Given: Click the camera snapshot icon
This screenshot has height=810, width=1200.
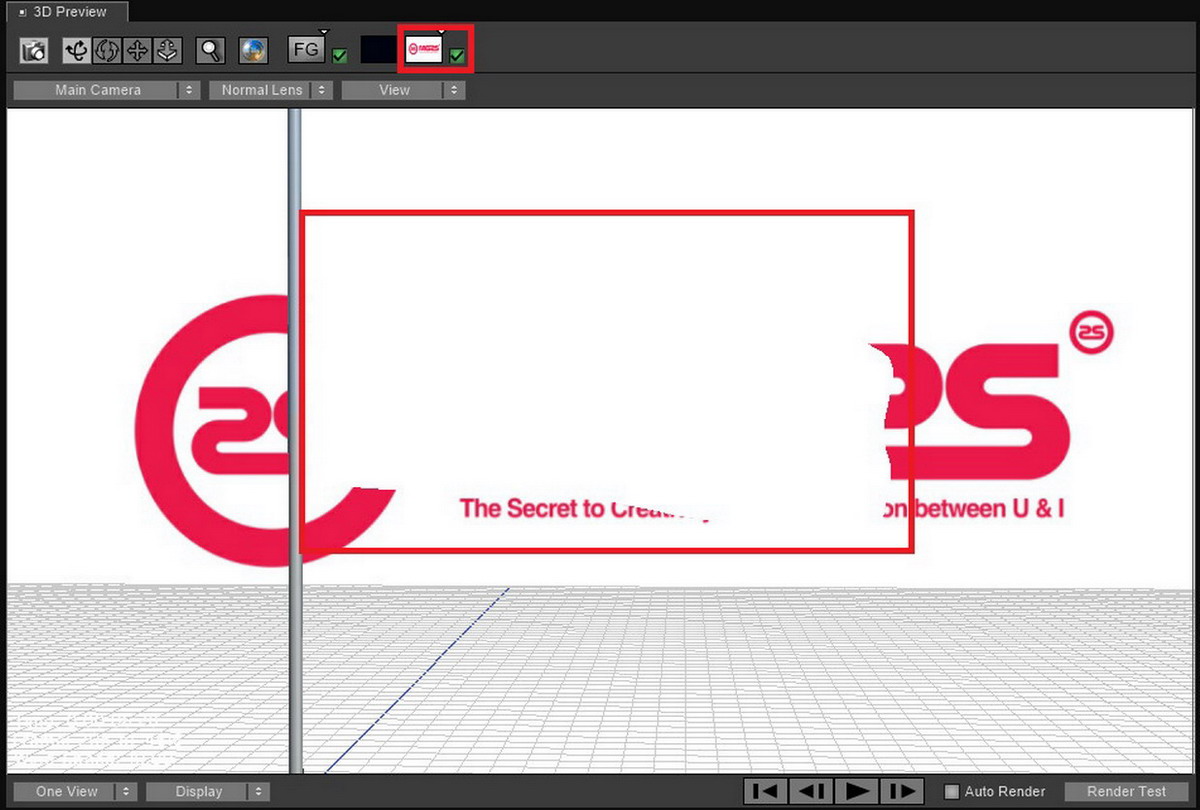Looking at the screenshot, I should (35, 50).
